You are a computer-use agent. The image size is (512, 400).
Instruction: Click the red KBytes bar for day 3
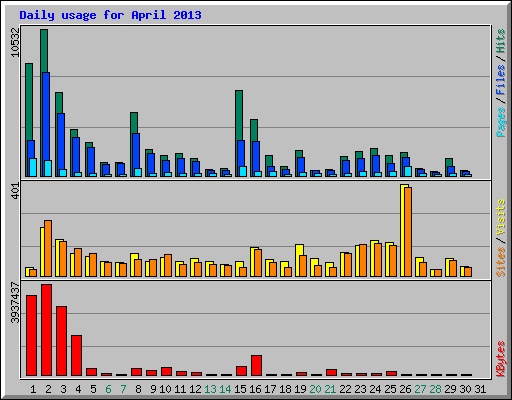pos(61,341)
